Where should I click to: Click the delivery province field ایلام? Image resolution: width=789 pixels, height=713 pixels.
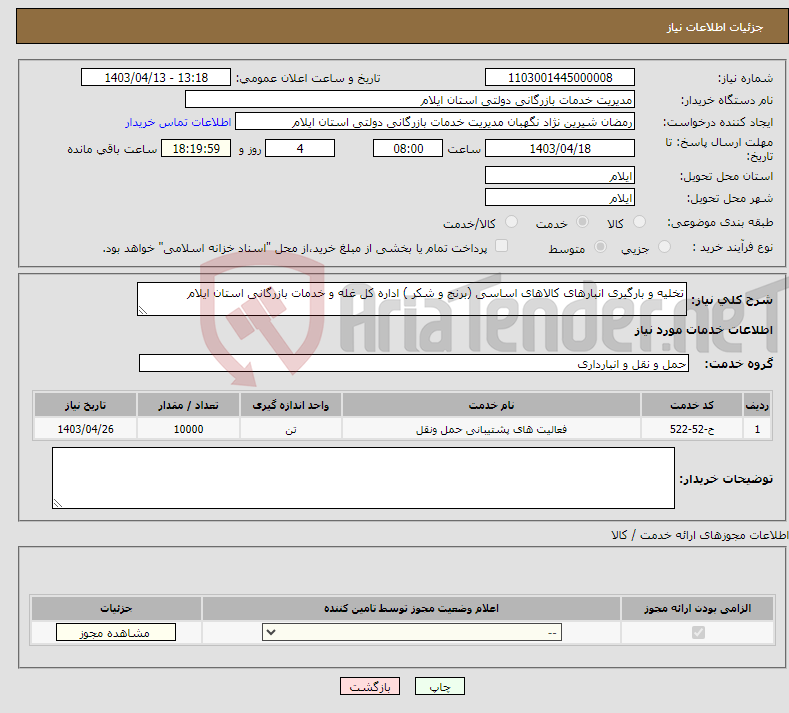tap(560, 176)
